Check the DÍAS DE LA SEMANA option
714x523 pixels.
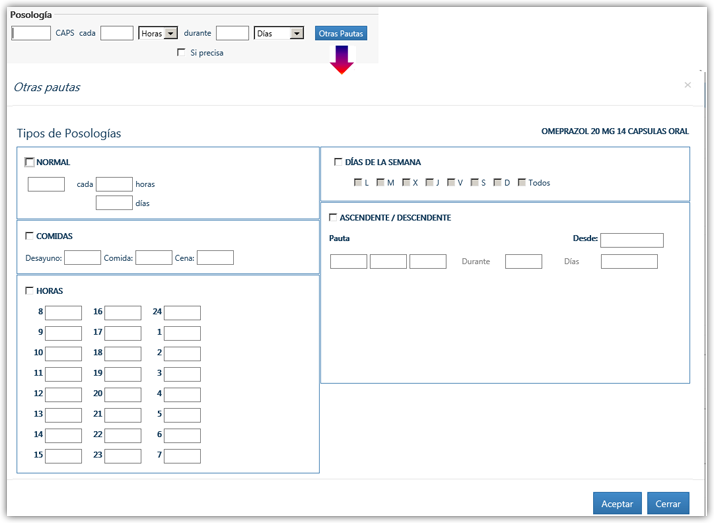[337, 162]
